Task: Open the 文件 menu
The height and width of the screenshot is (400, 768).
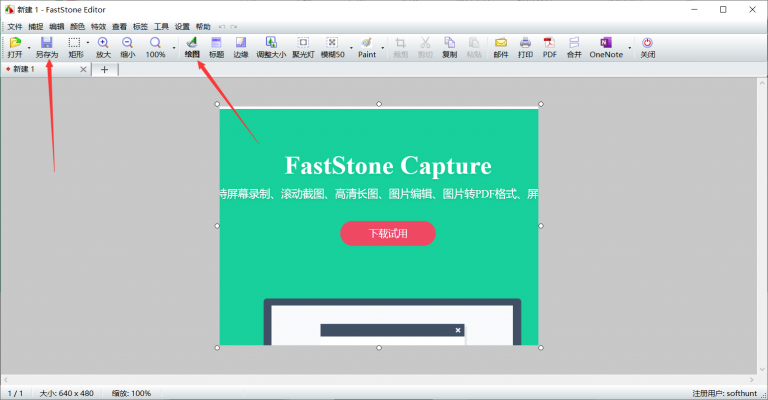Action: [15, 26]
